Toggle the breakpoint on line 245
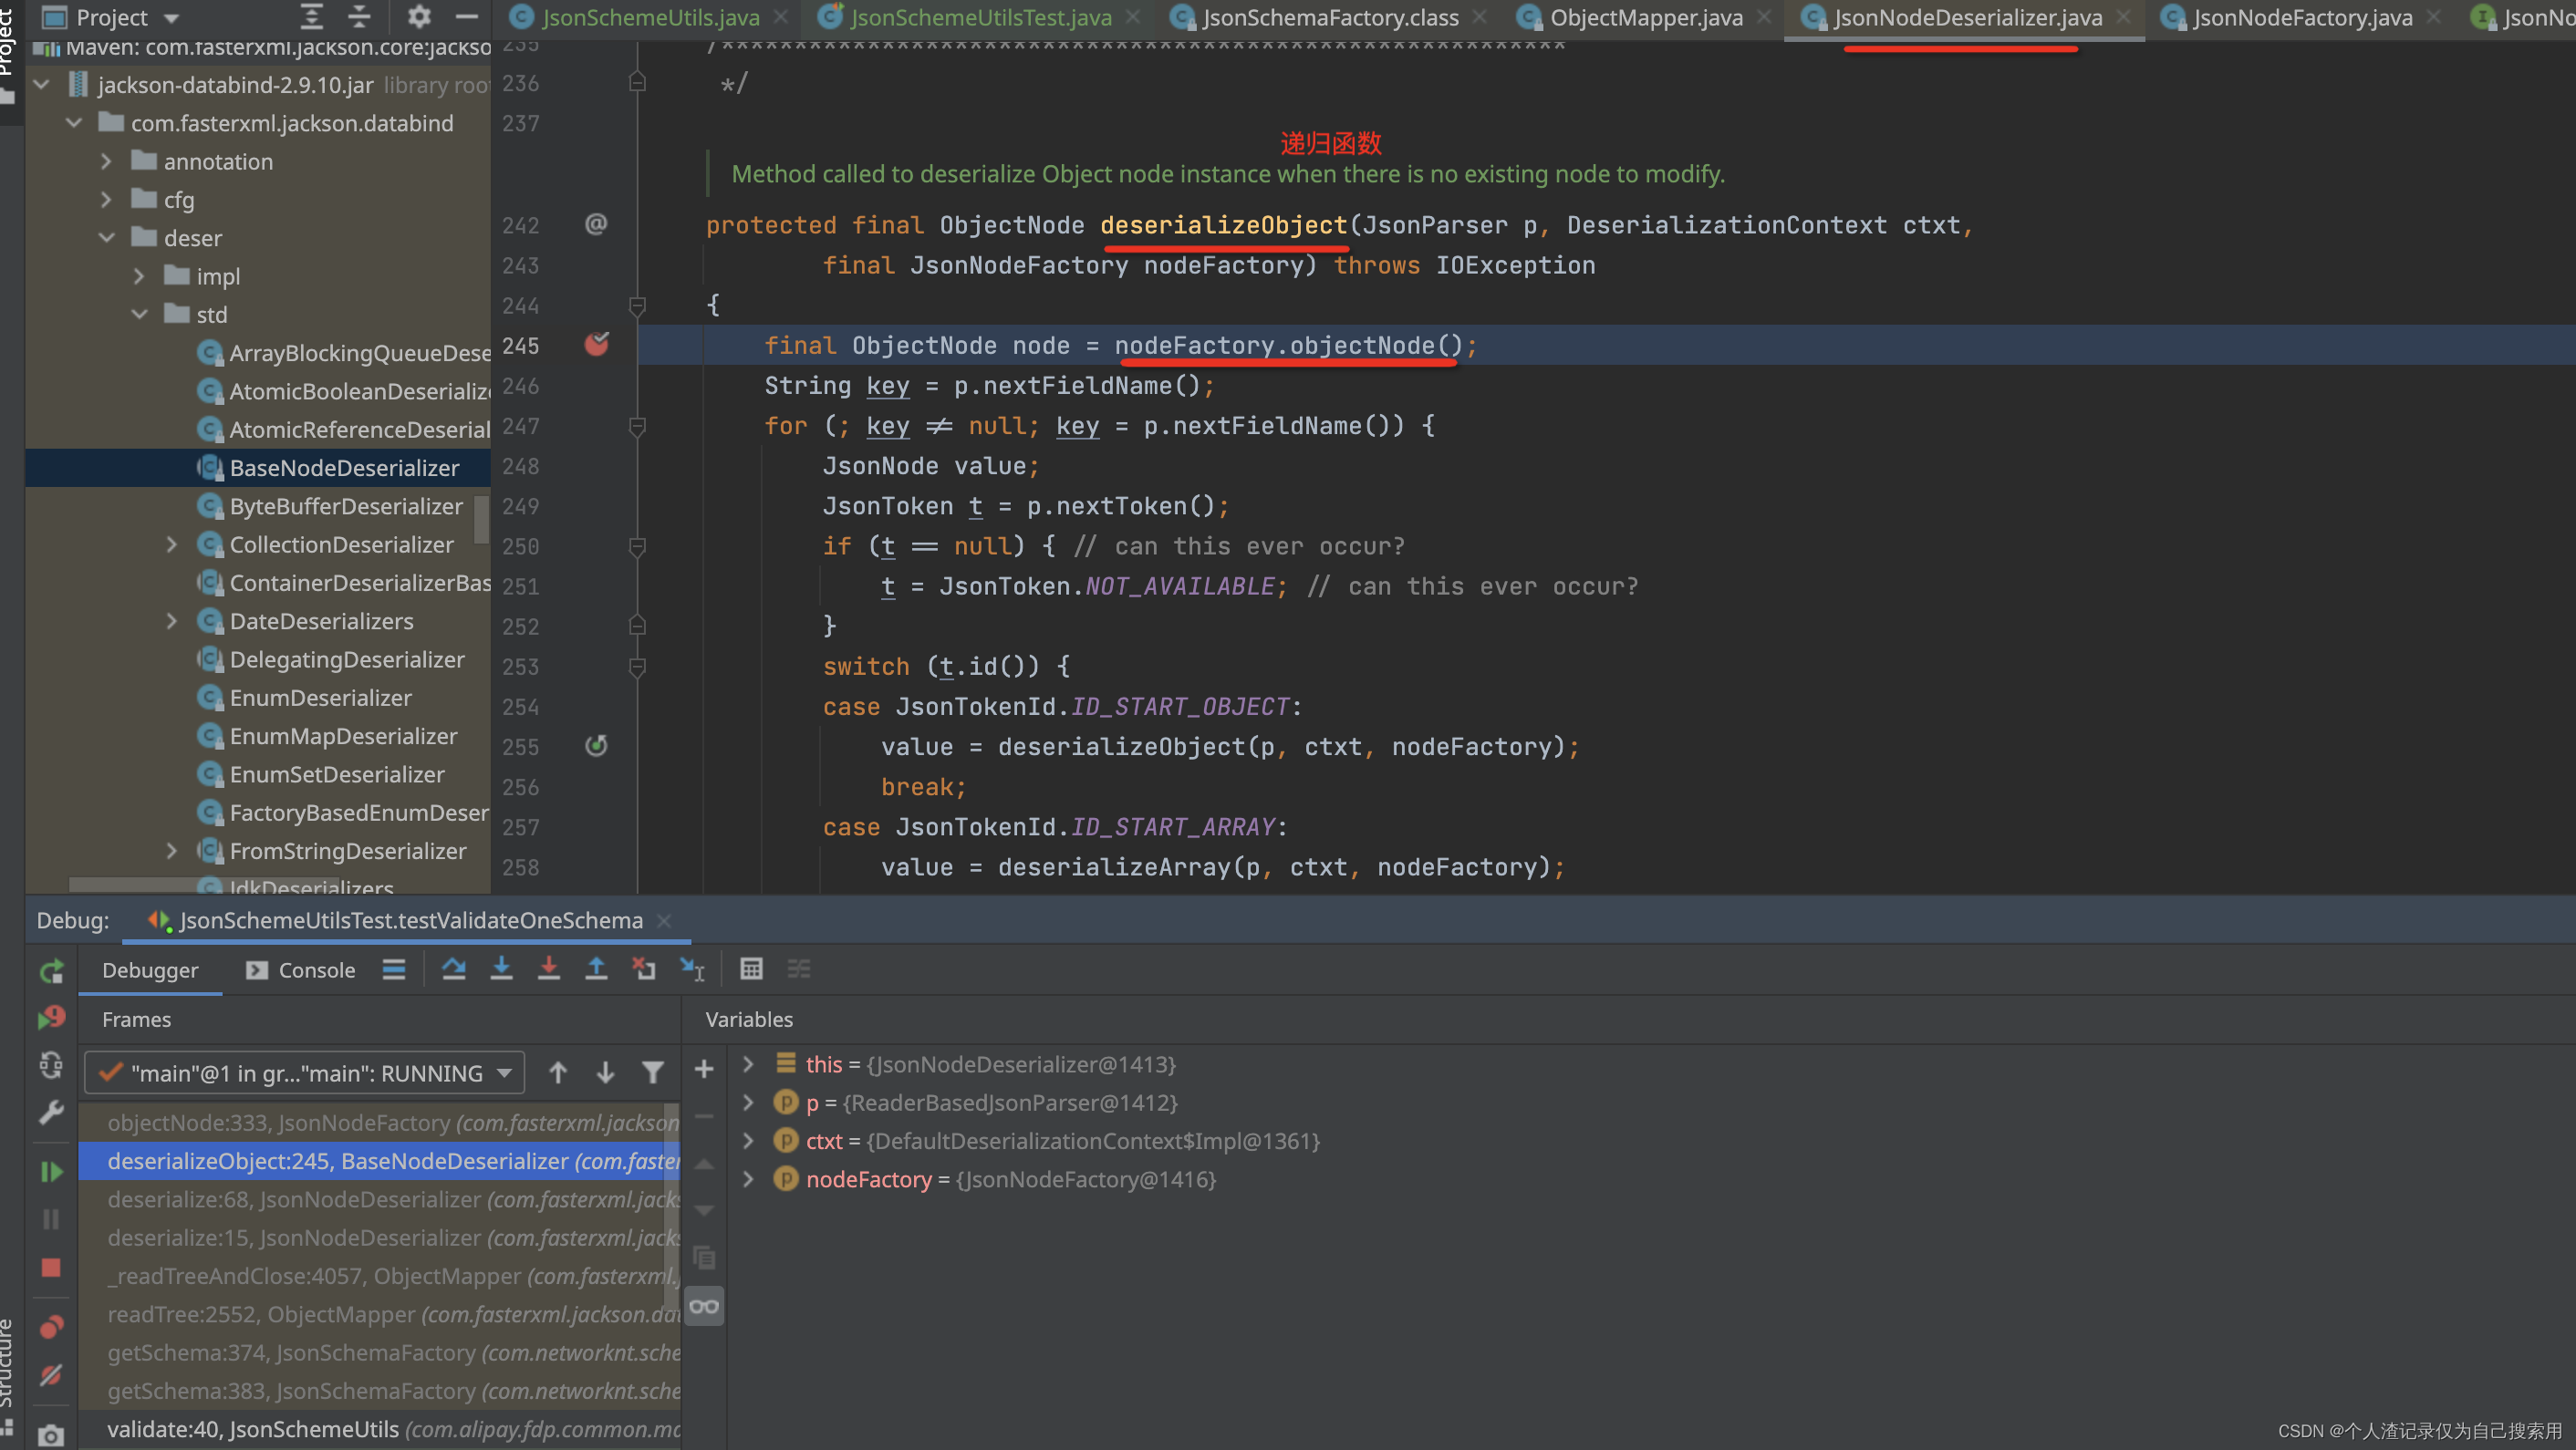Image resolution: width=2576 pixels, height=1450 pixels. pyautogui.click(x=597, y=345)
